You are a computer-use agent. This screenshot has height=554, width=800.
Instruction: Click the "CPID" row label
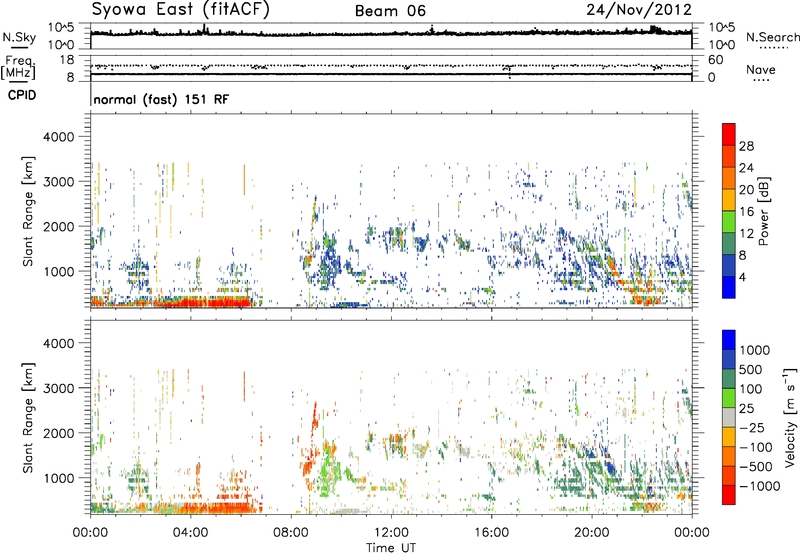tap(21, 95)
